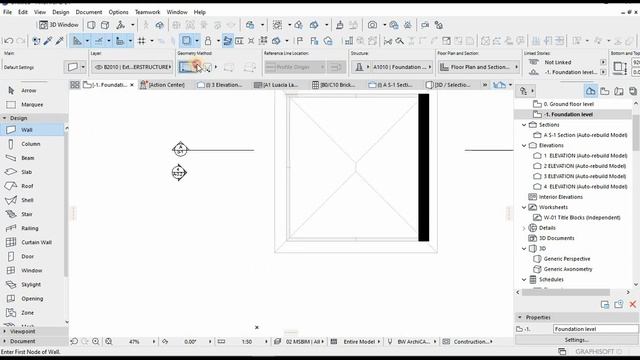Screen dimensions: 640x360
Task: Switch to the Action Center tab
Action: pyautogui.click(x=163, y=85)
